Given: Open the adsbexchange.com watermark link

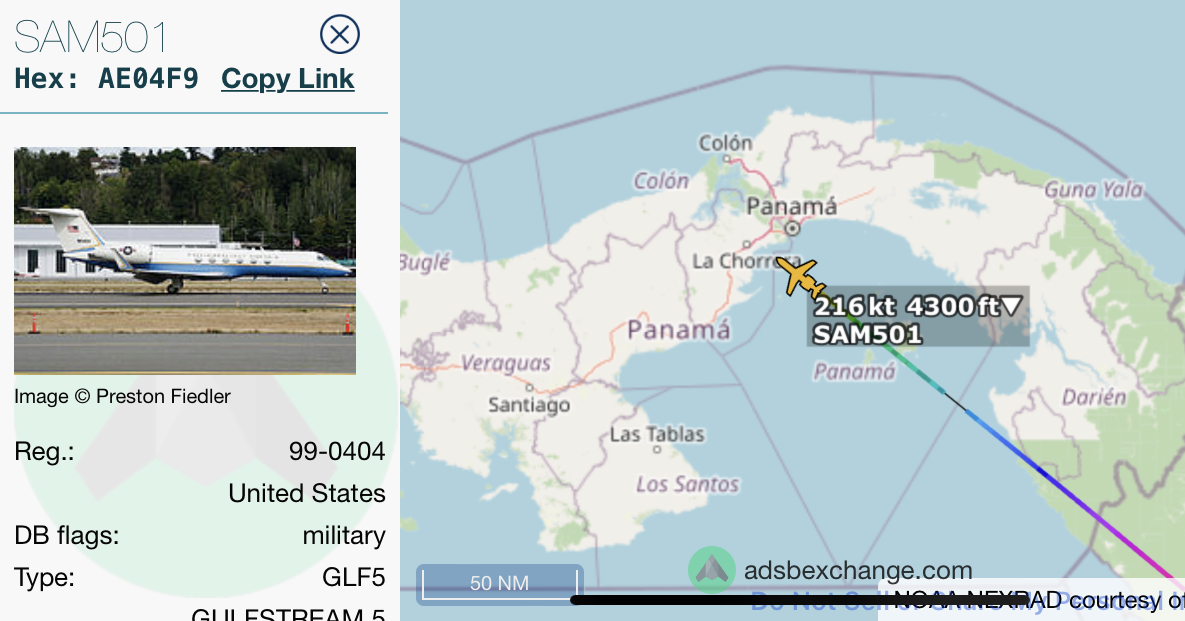Looking at the screenshot, I should pyautogui.click(x=858, y=570).
